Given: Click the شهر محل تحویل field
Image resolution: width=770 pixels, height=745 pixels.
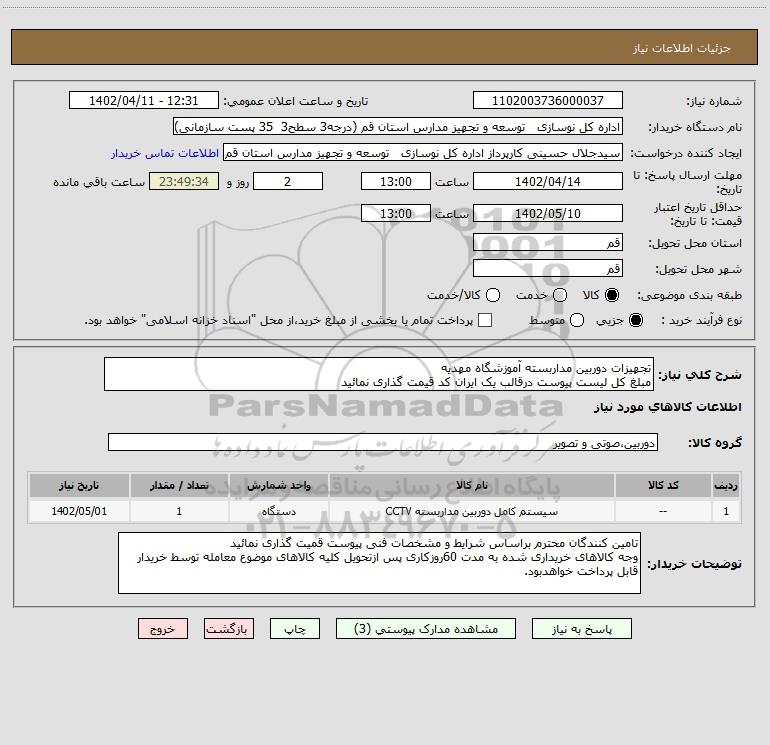Looking at the screenshot, I should point(548,268).
